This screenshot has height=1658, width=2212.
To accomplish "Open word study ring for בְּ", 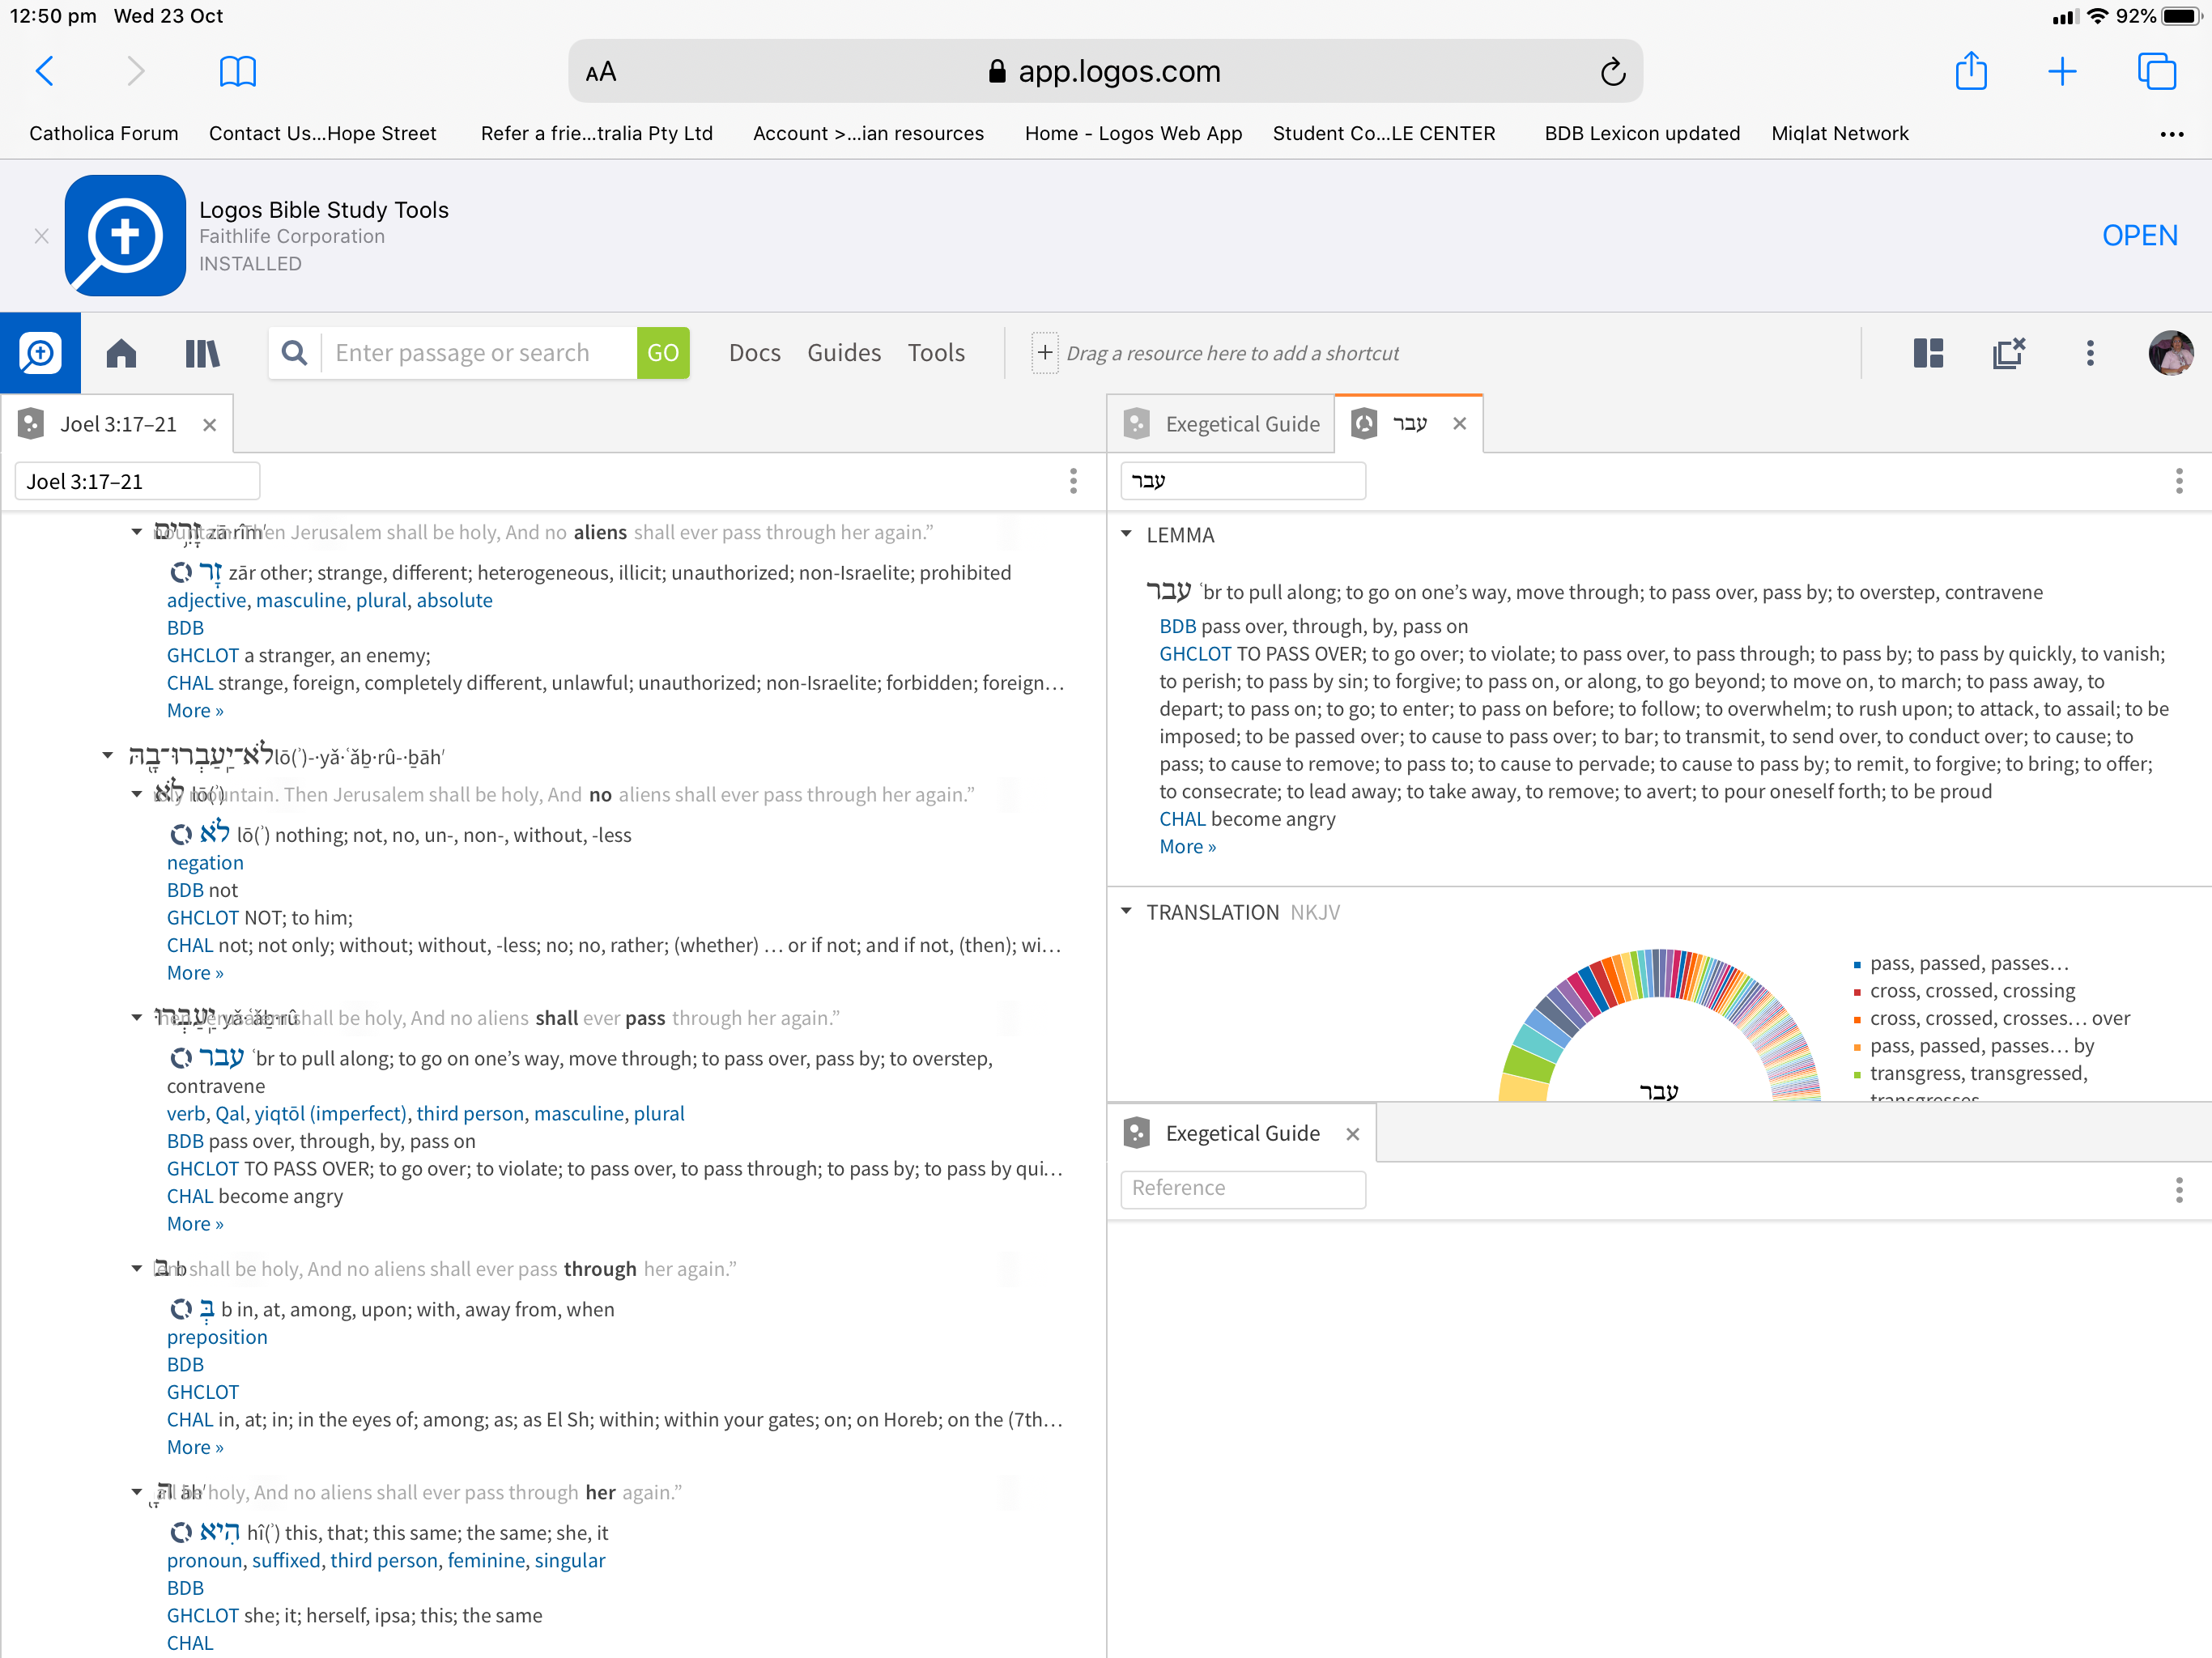I will [181, 1309].
